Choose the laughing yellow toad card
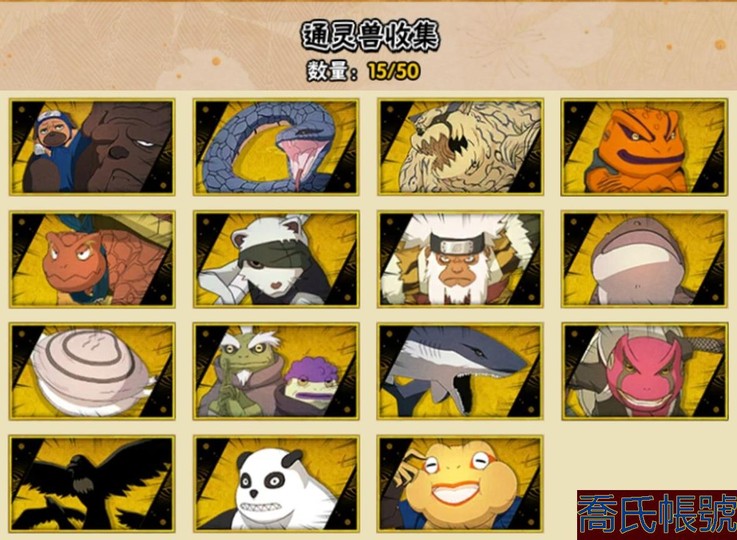The width and height of the screenshot is (737, 540). [x=461, y=484]
